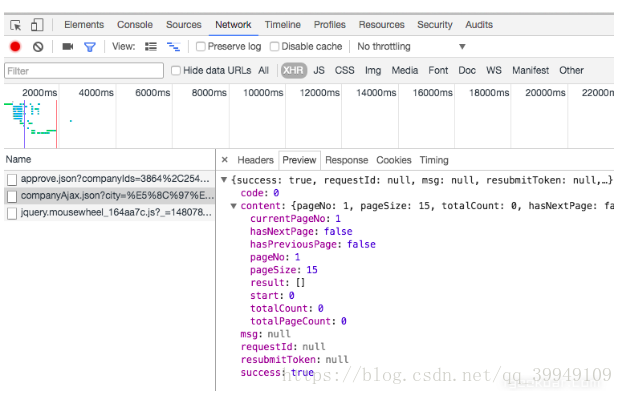This screenshot has height=395, width=623.
Task: Clear the network log with the clear icon
Action: (38, 47)
